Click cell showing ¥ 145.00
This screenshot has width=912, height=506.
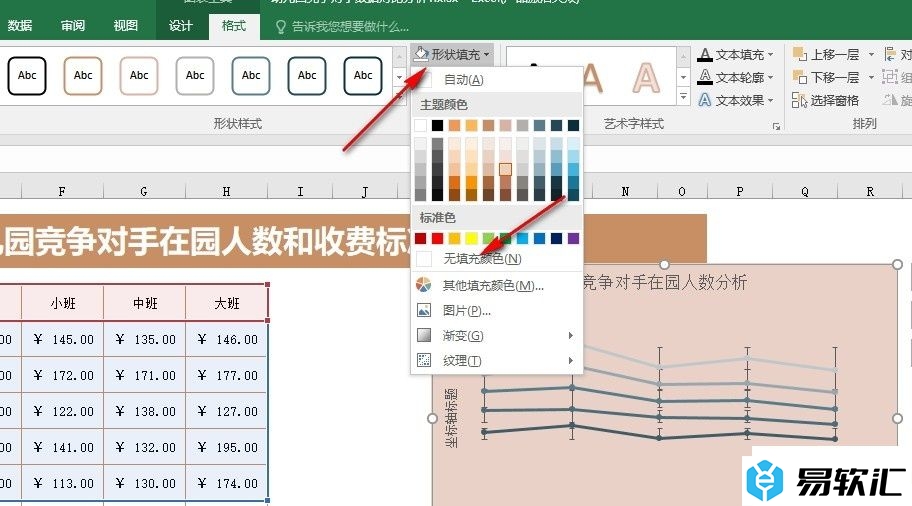point(63,339)
